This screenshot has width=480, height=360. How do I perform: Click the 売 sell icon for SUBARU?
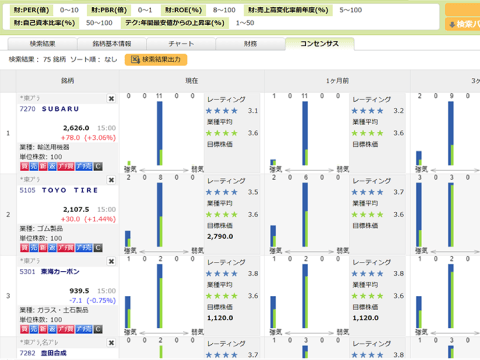(x=34, y=166)
